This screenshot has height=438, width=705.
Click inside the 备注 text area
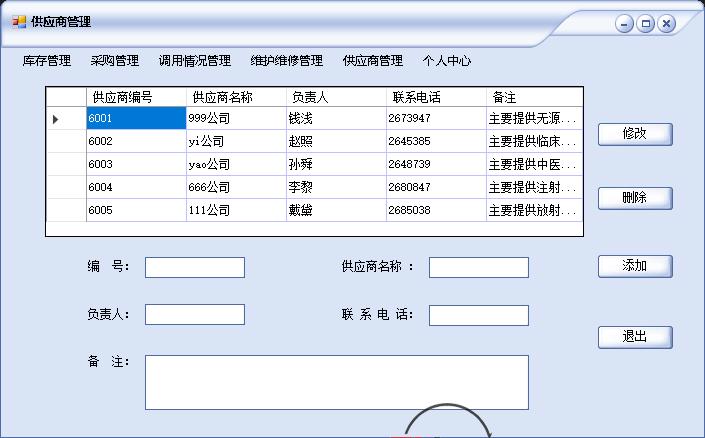point(337,382)
